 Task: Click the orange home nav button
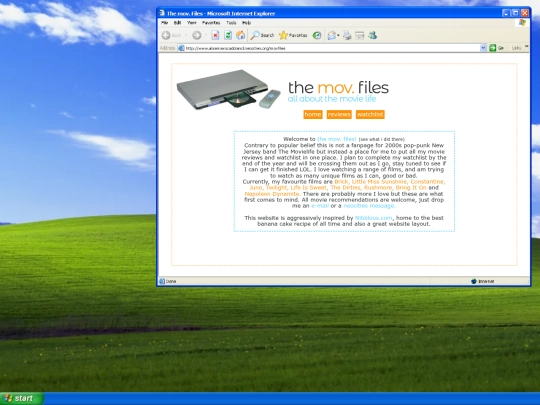pyautogui.click(x=313, y=114)
